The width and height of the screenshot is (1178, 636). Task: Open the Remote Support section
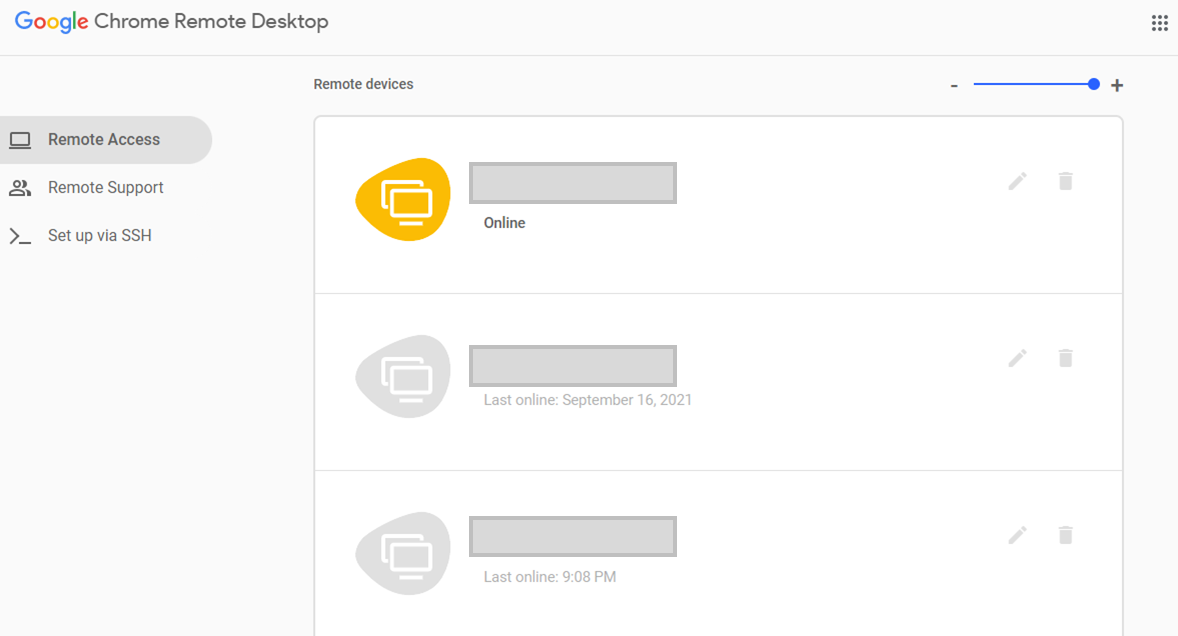tap(105, 188)
